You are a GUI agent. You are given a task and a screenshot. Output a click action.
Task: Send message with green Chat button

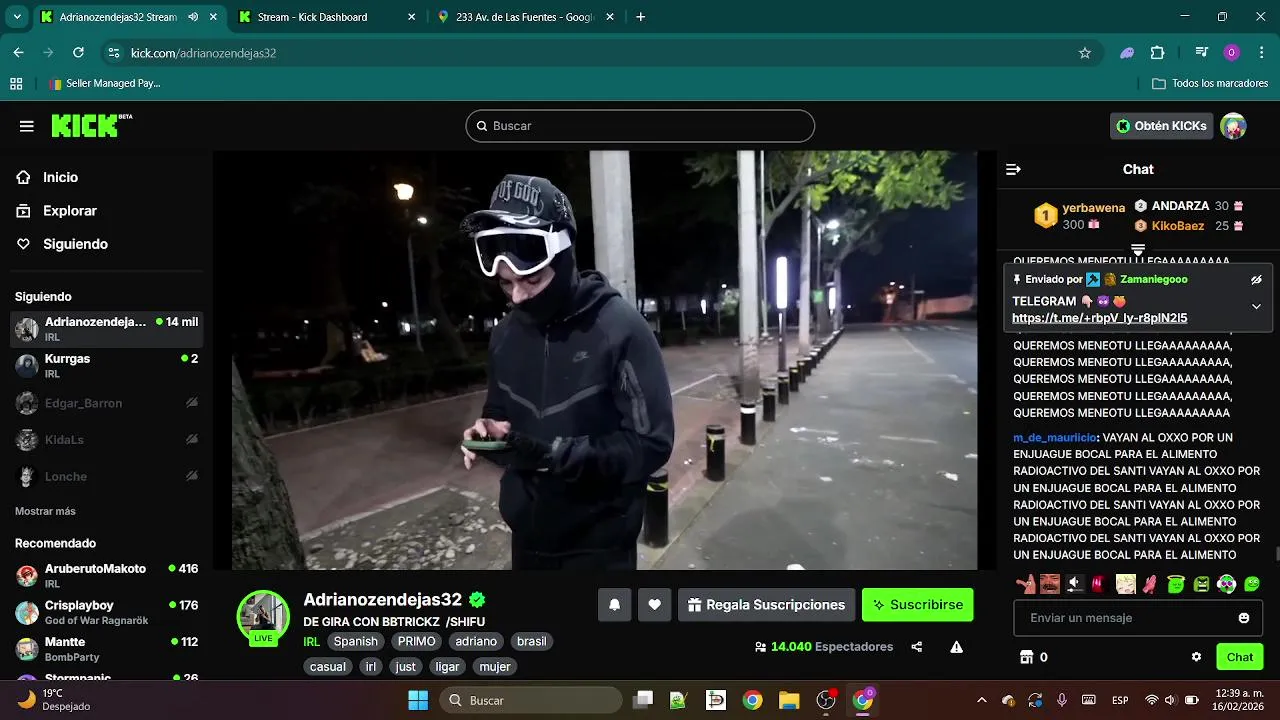[x=1240, y=657]
